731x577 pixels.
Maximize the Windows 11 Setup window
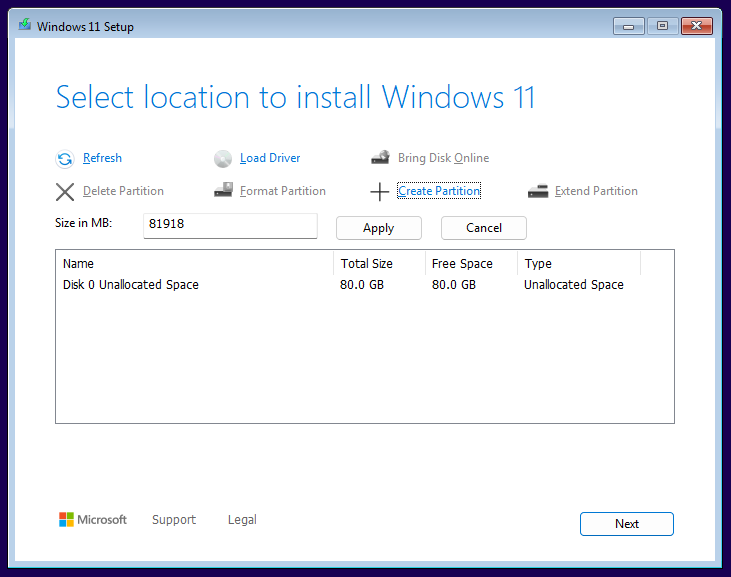pos(662,26)
